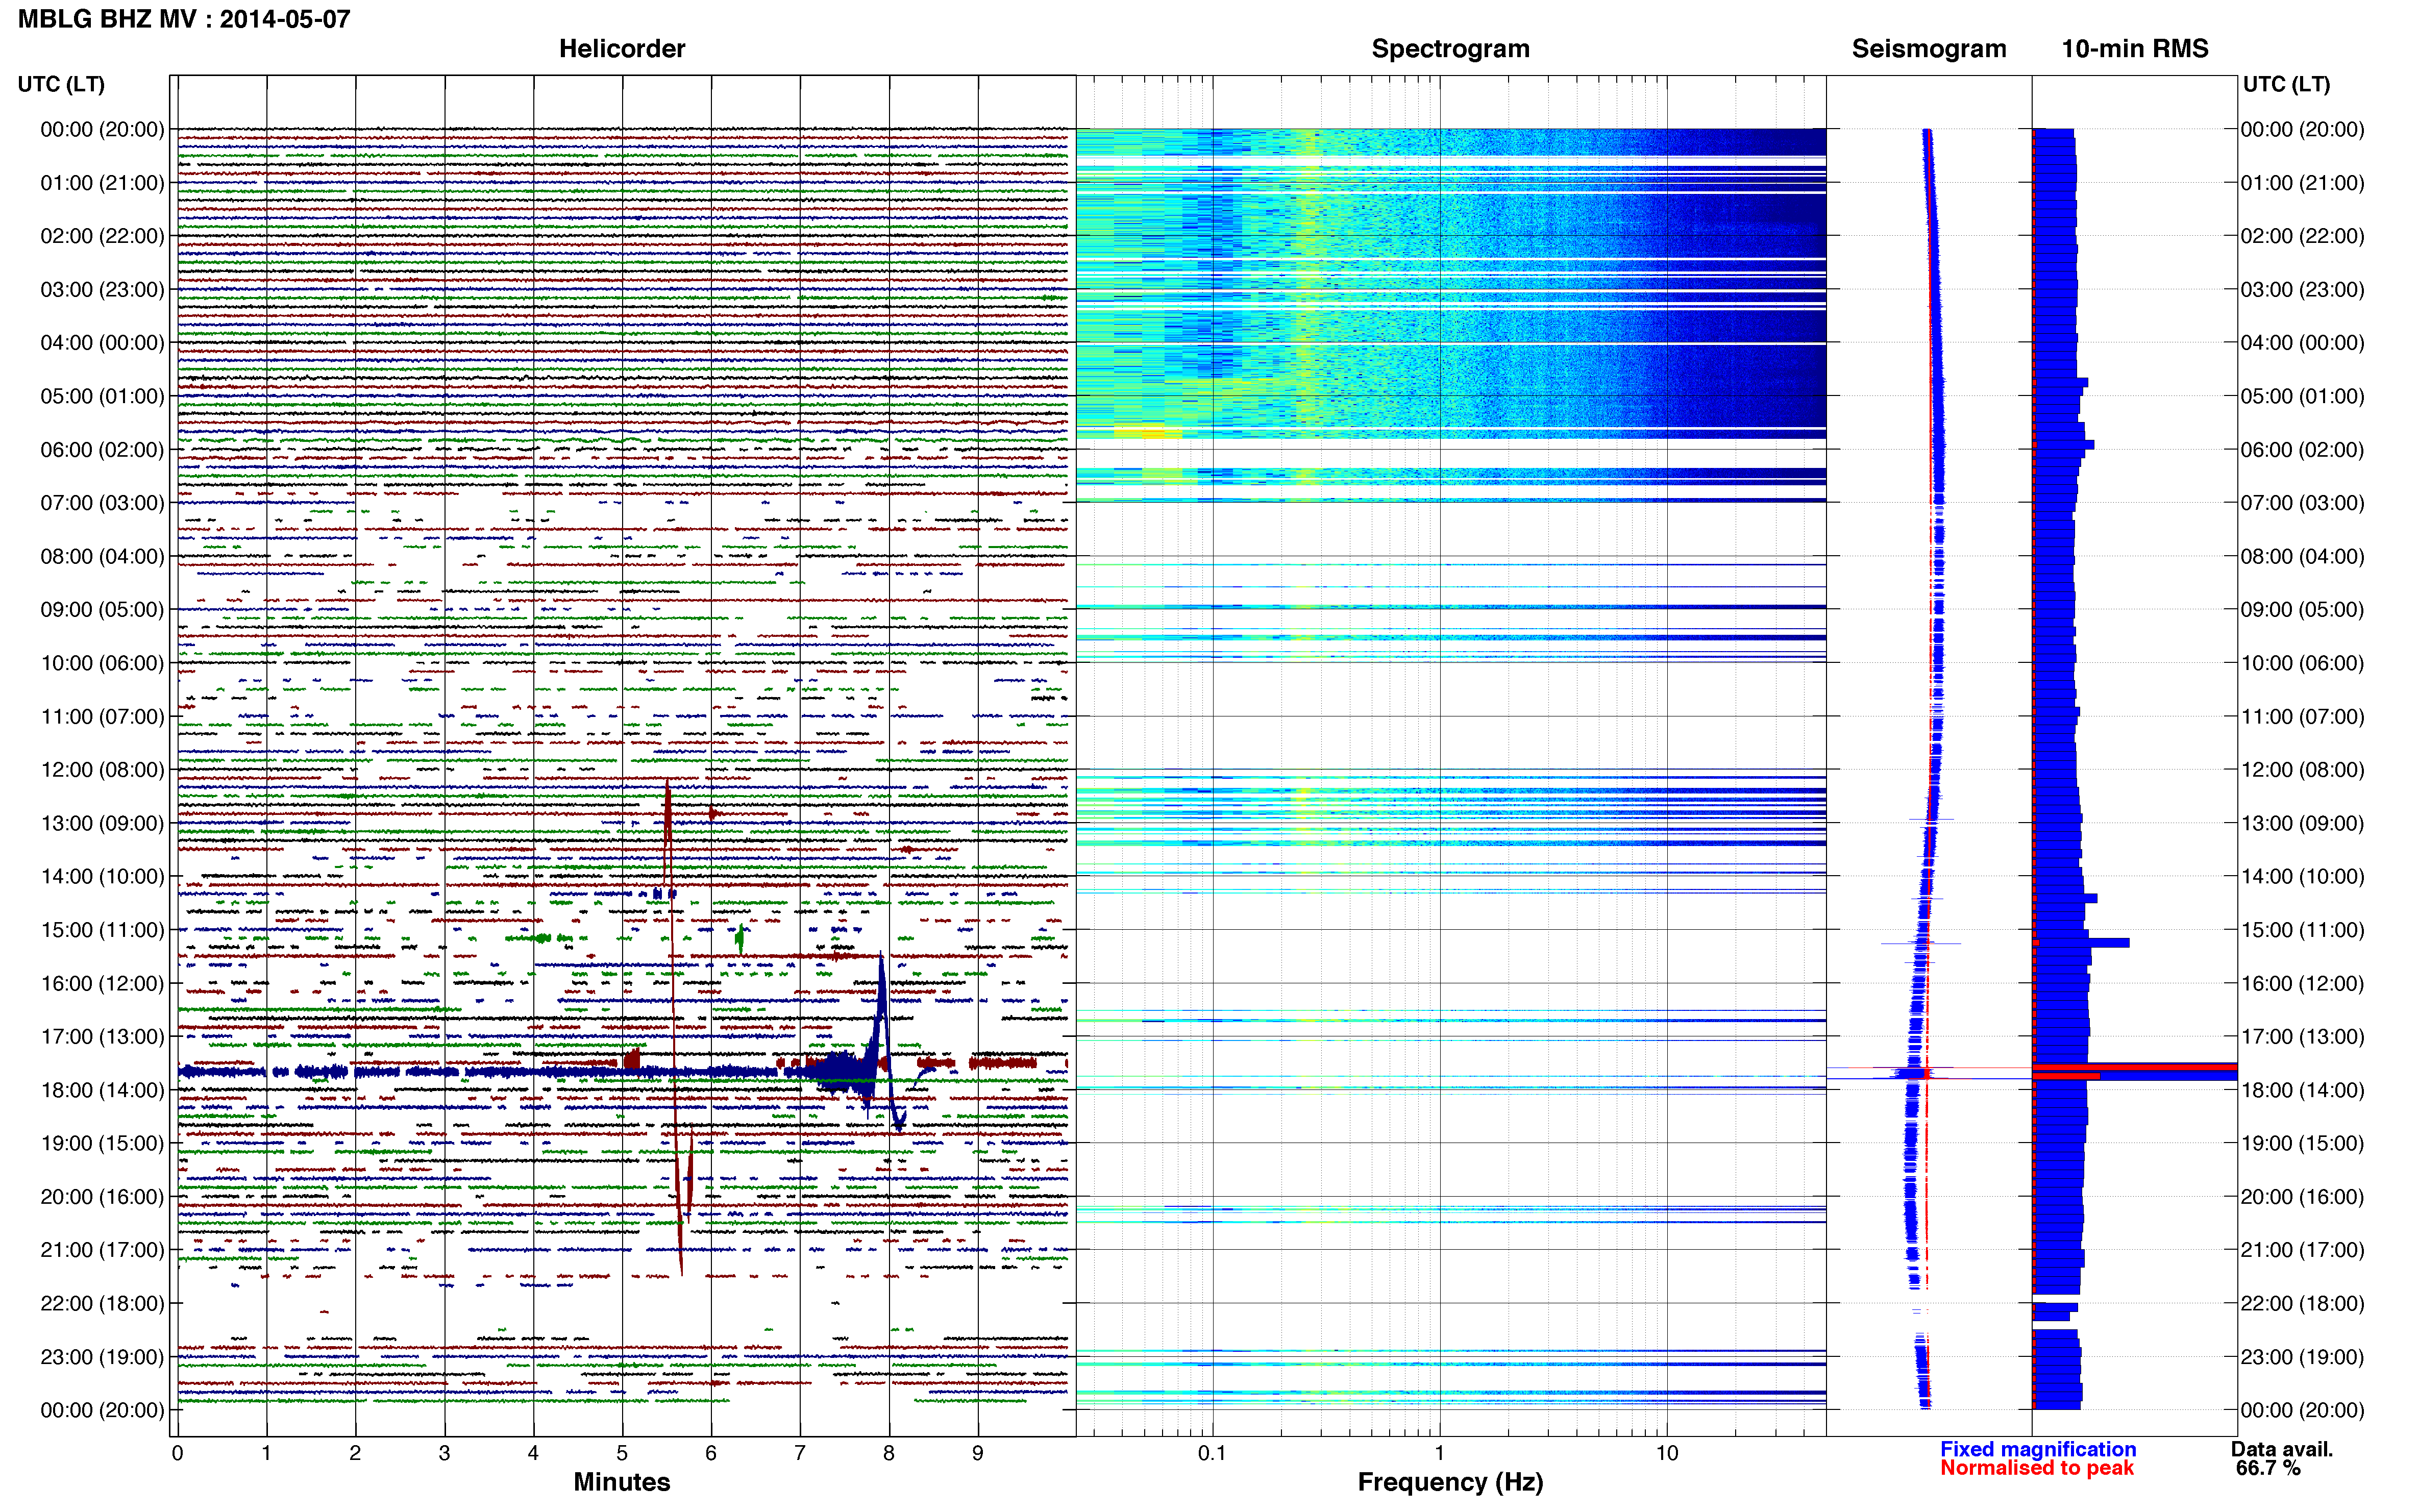Click left time label 07:00 (03:00)
Viewport: 2419px width, 1512px height.
pos(102,503)
